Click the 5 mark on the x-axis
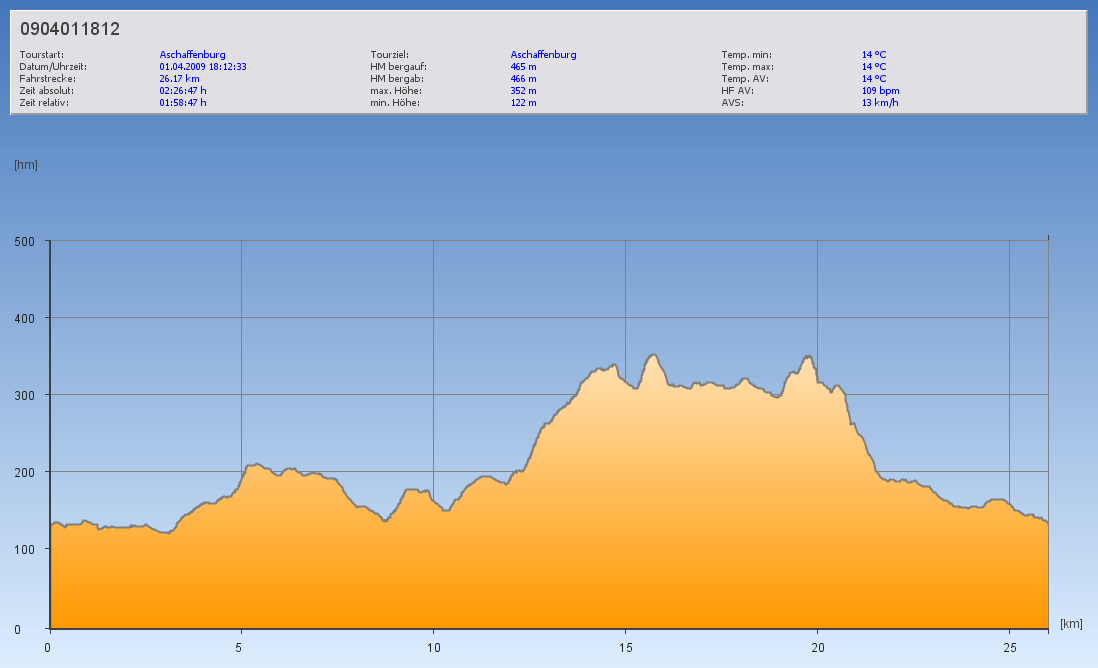1098x668 pixels. pos(241,647)
